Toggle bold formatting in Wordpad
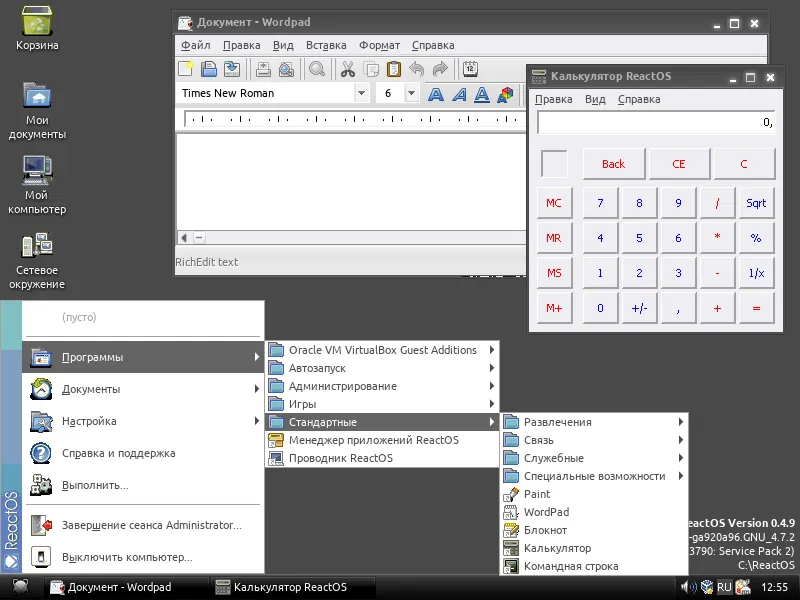800x600 pixels. [x=436, y=94]
